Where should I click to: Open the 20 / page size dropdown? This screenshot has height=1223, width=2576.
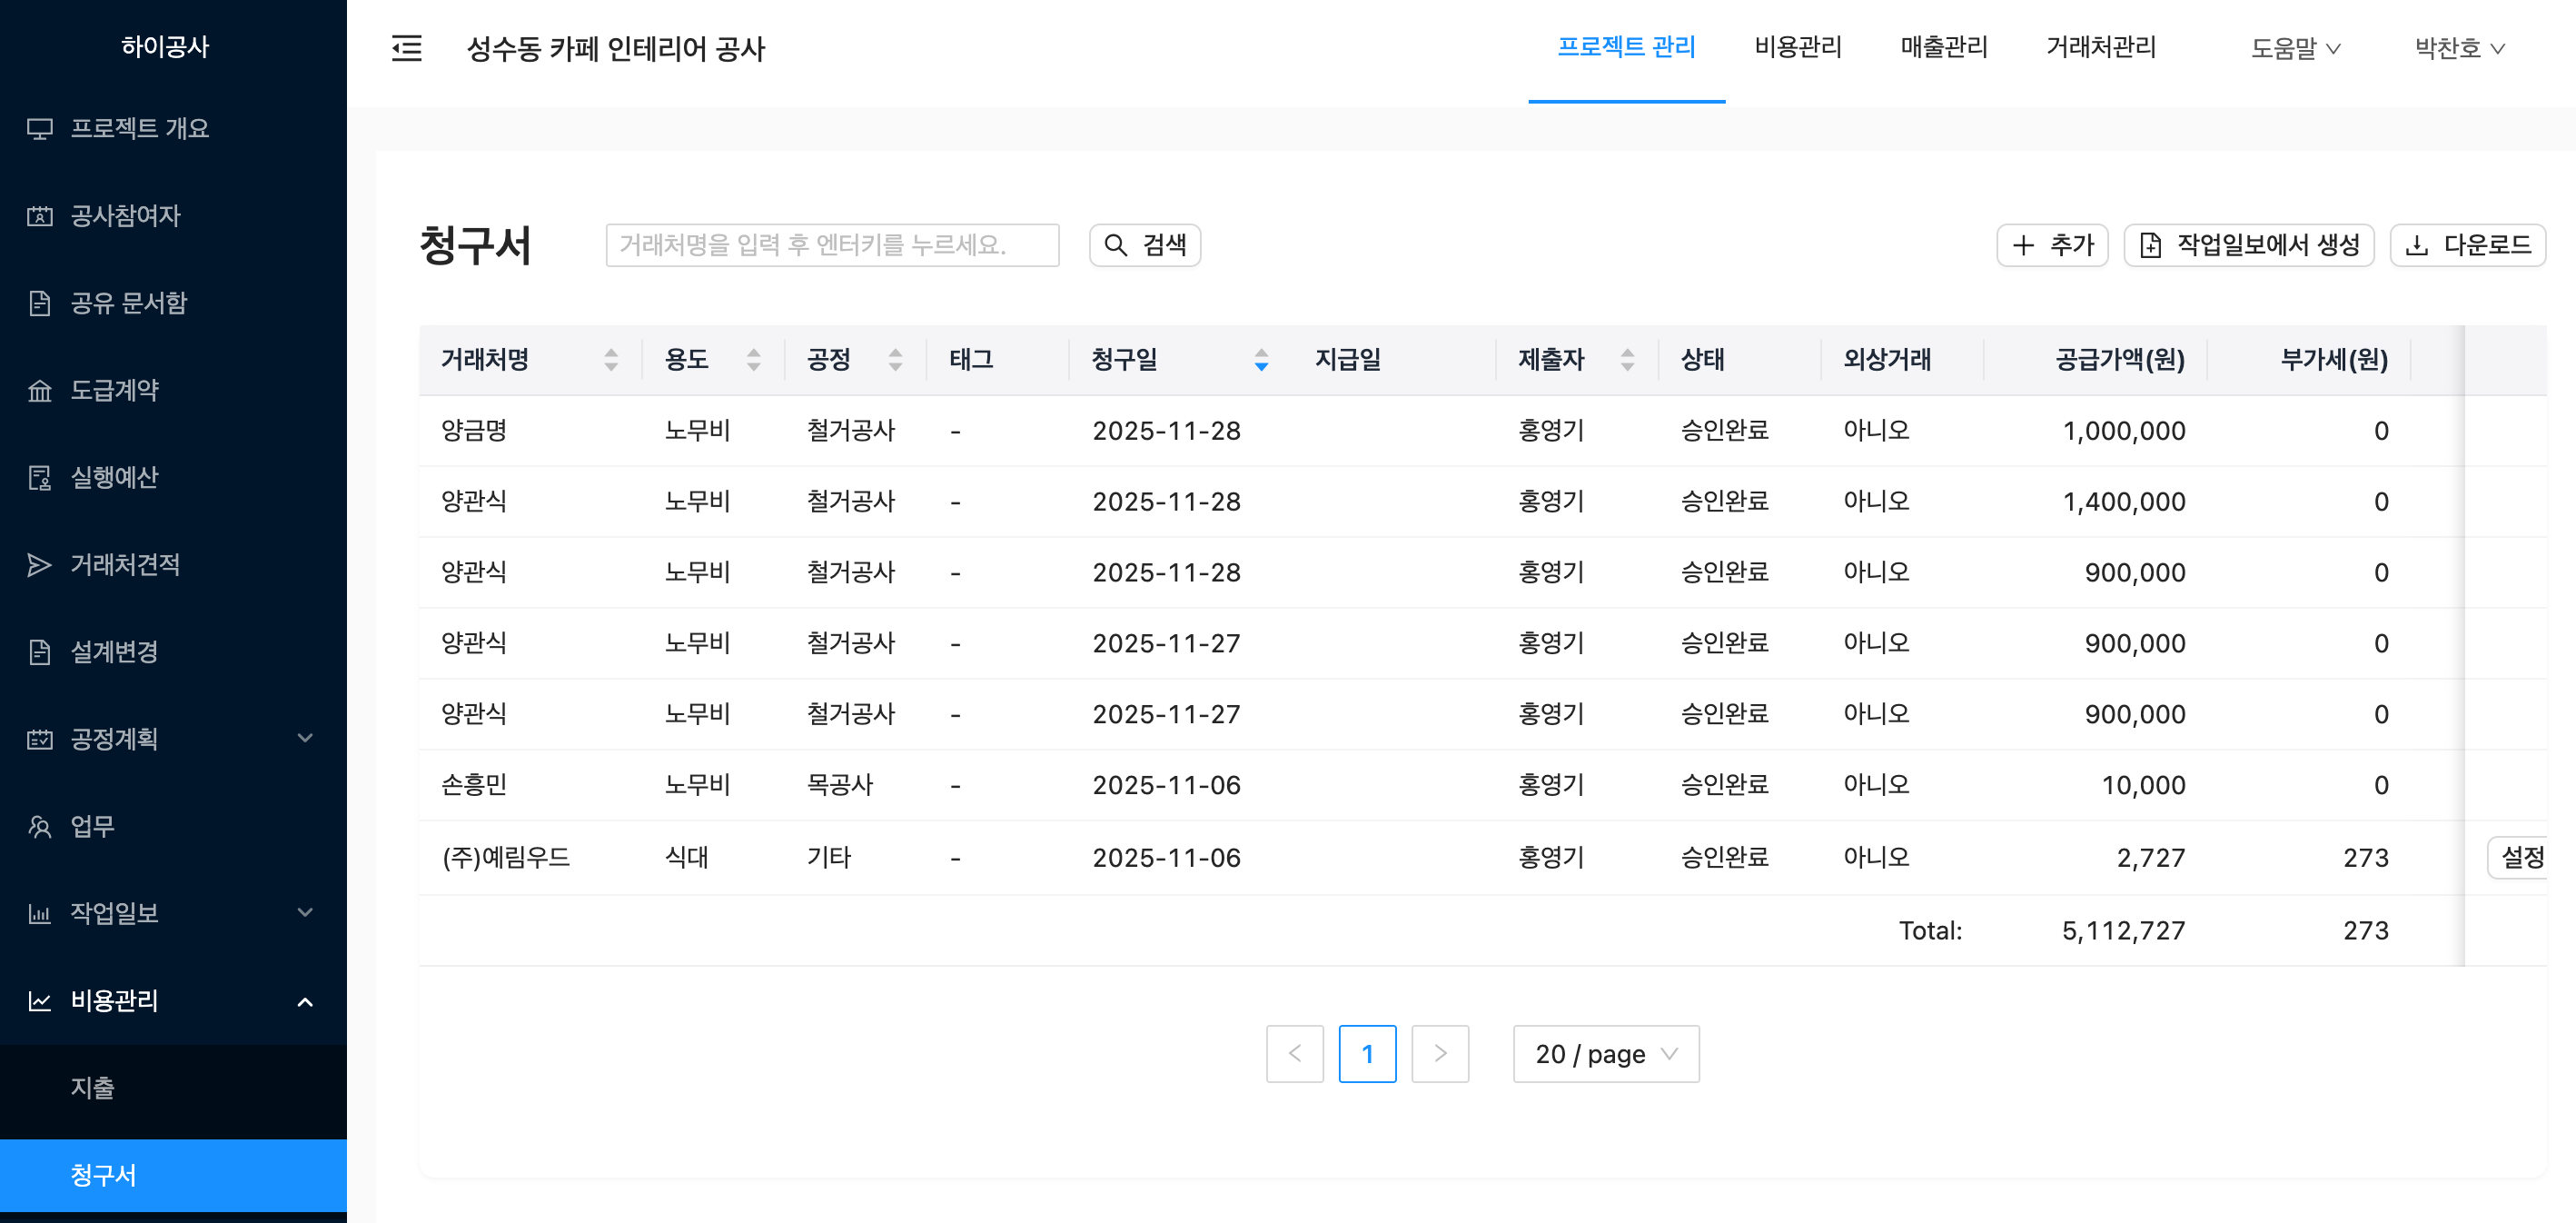click(x=1605, y=1053)
